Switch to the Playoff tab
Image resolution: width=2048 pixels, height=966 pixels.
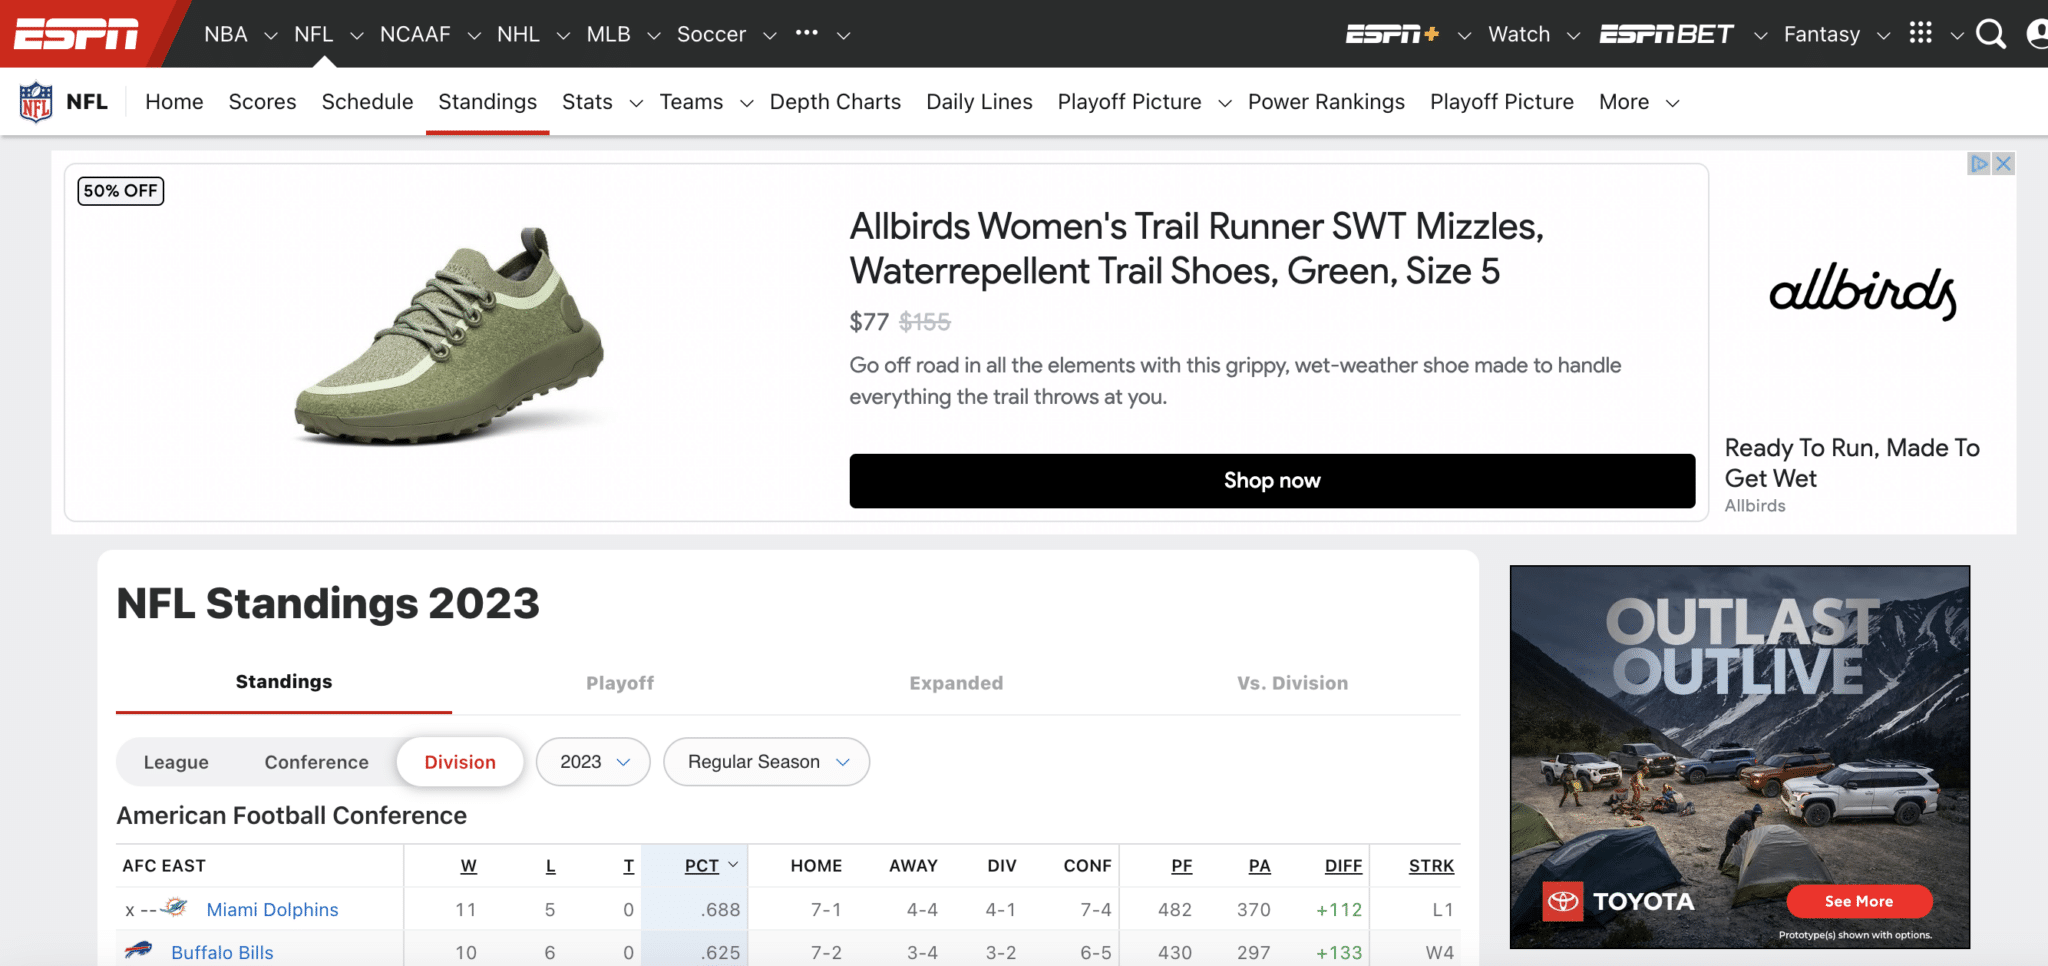coord(620,683)
